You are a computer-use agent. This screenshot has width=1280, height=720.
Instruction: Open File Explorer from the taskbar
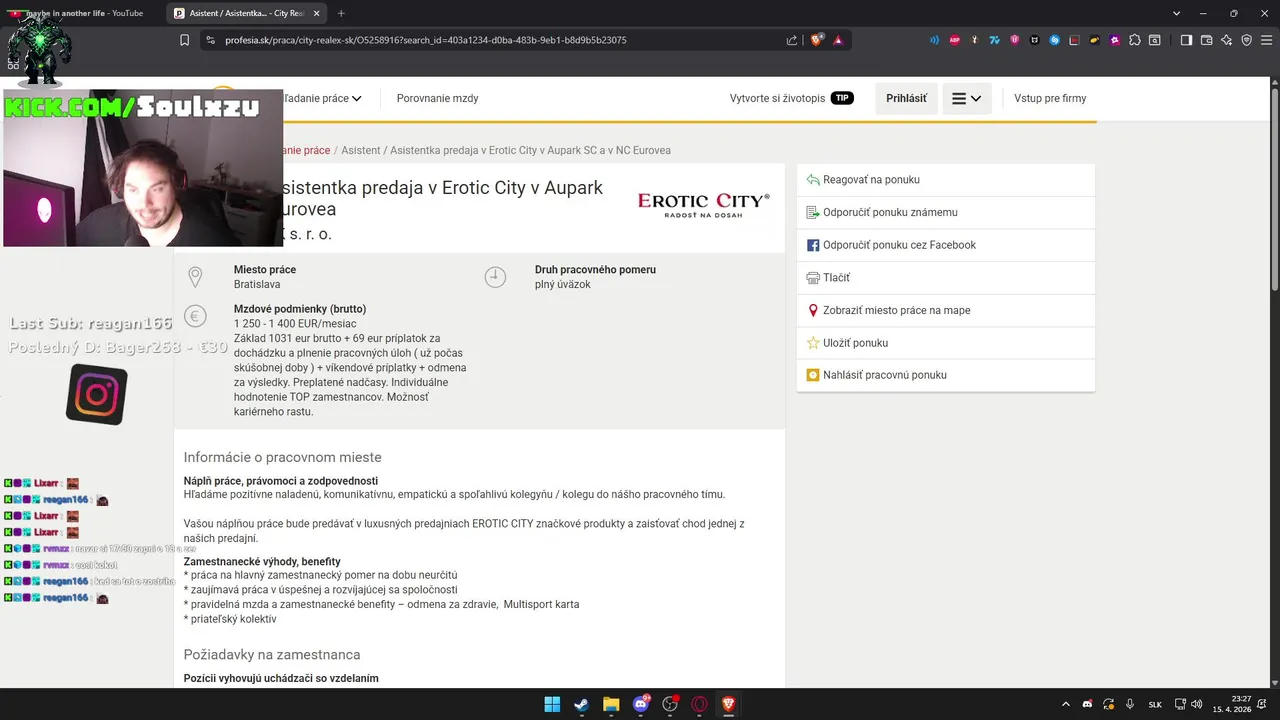(x=611, y=704)
